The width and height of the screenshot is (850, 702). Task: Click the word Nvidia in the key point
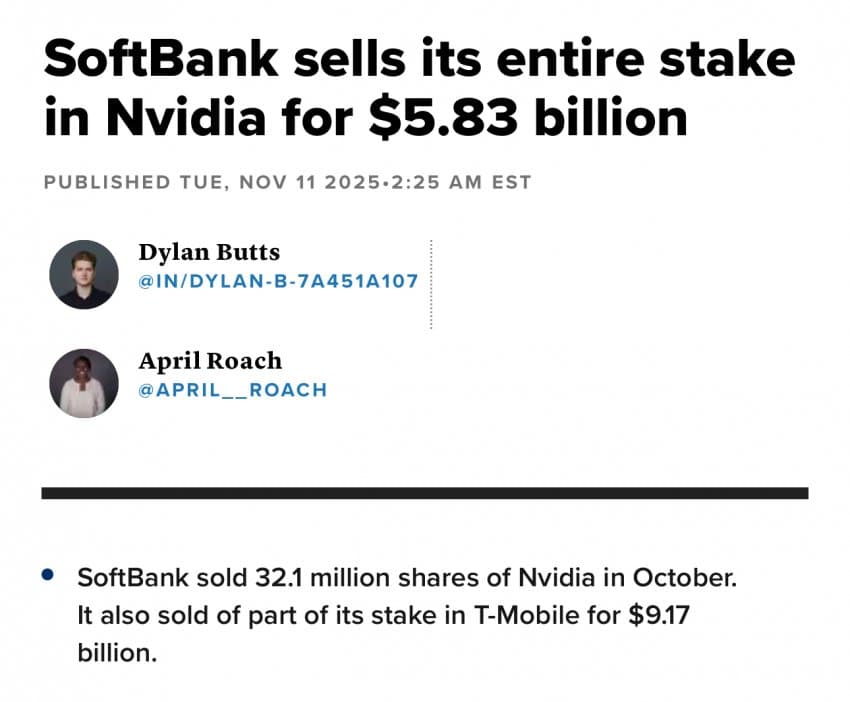click(x=555, y=578)
